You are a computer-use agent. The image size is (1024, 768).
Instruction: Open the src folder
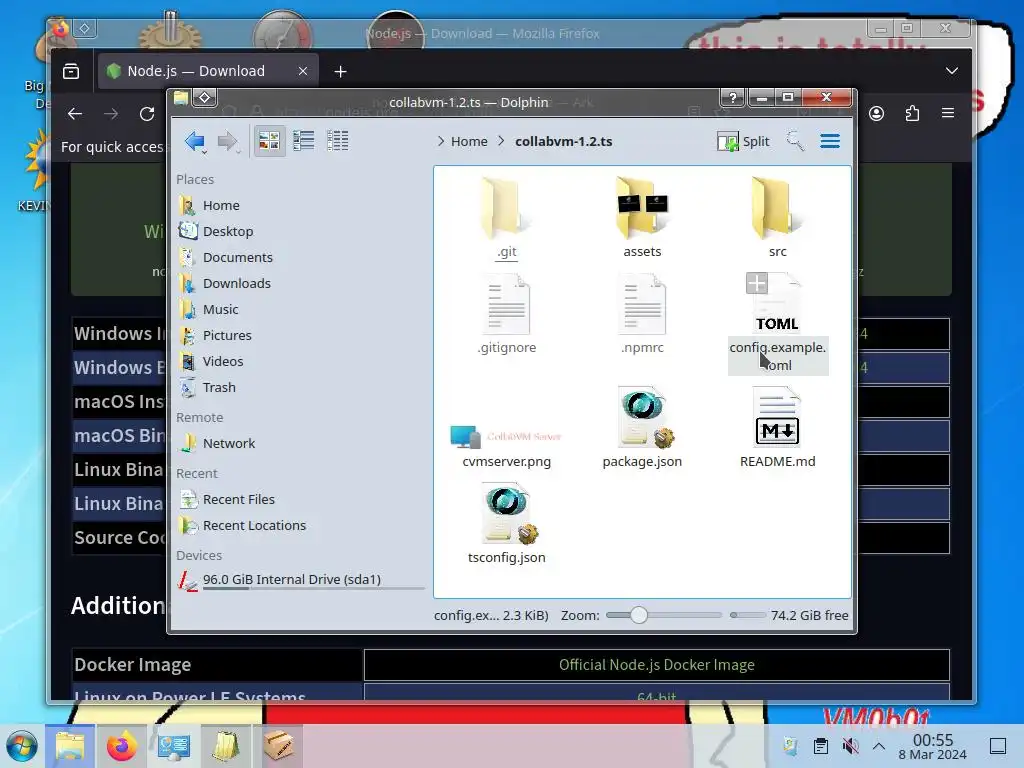click(777, 218)
